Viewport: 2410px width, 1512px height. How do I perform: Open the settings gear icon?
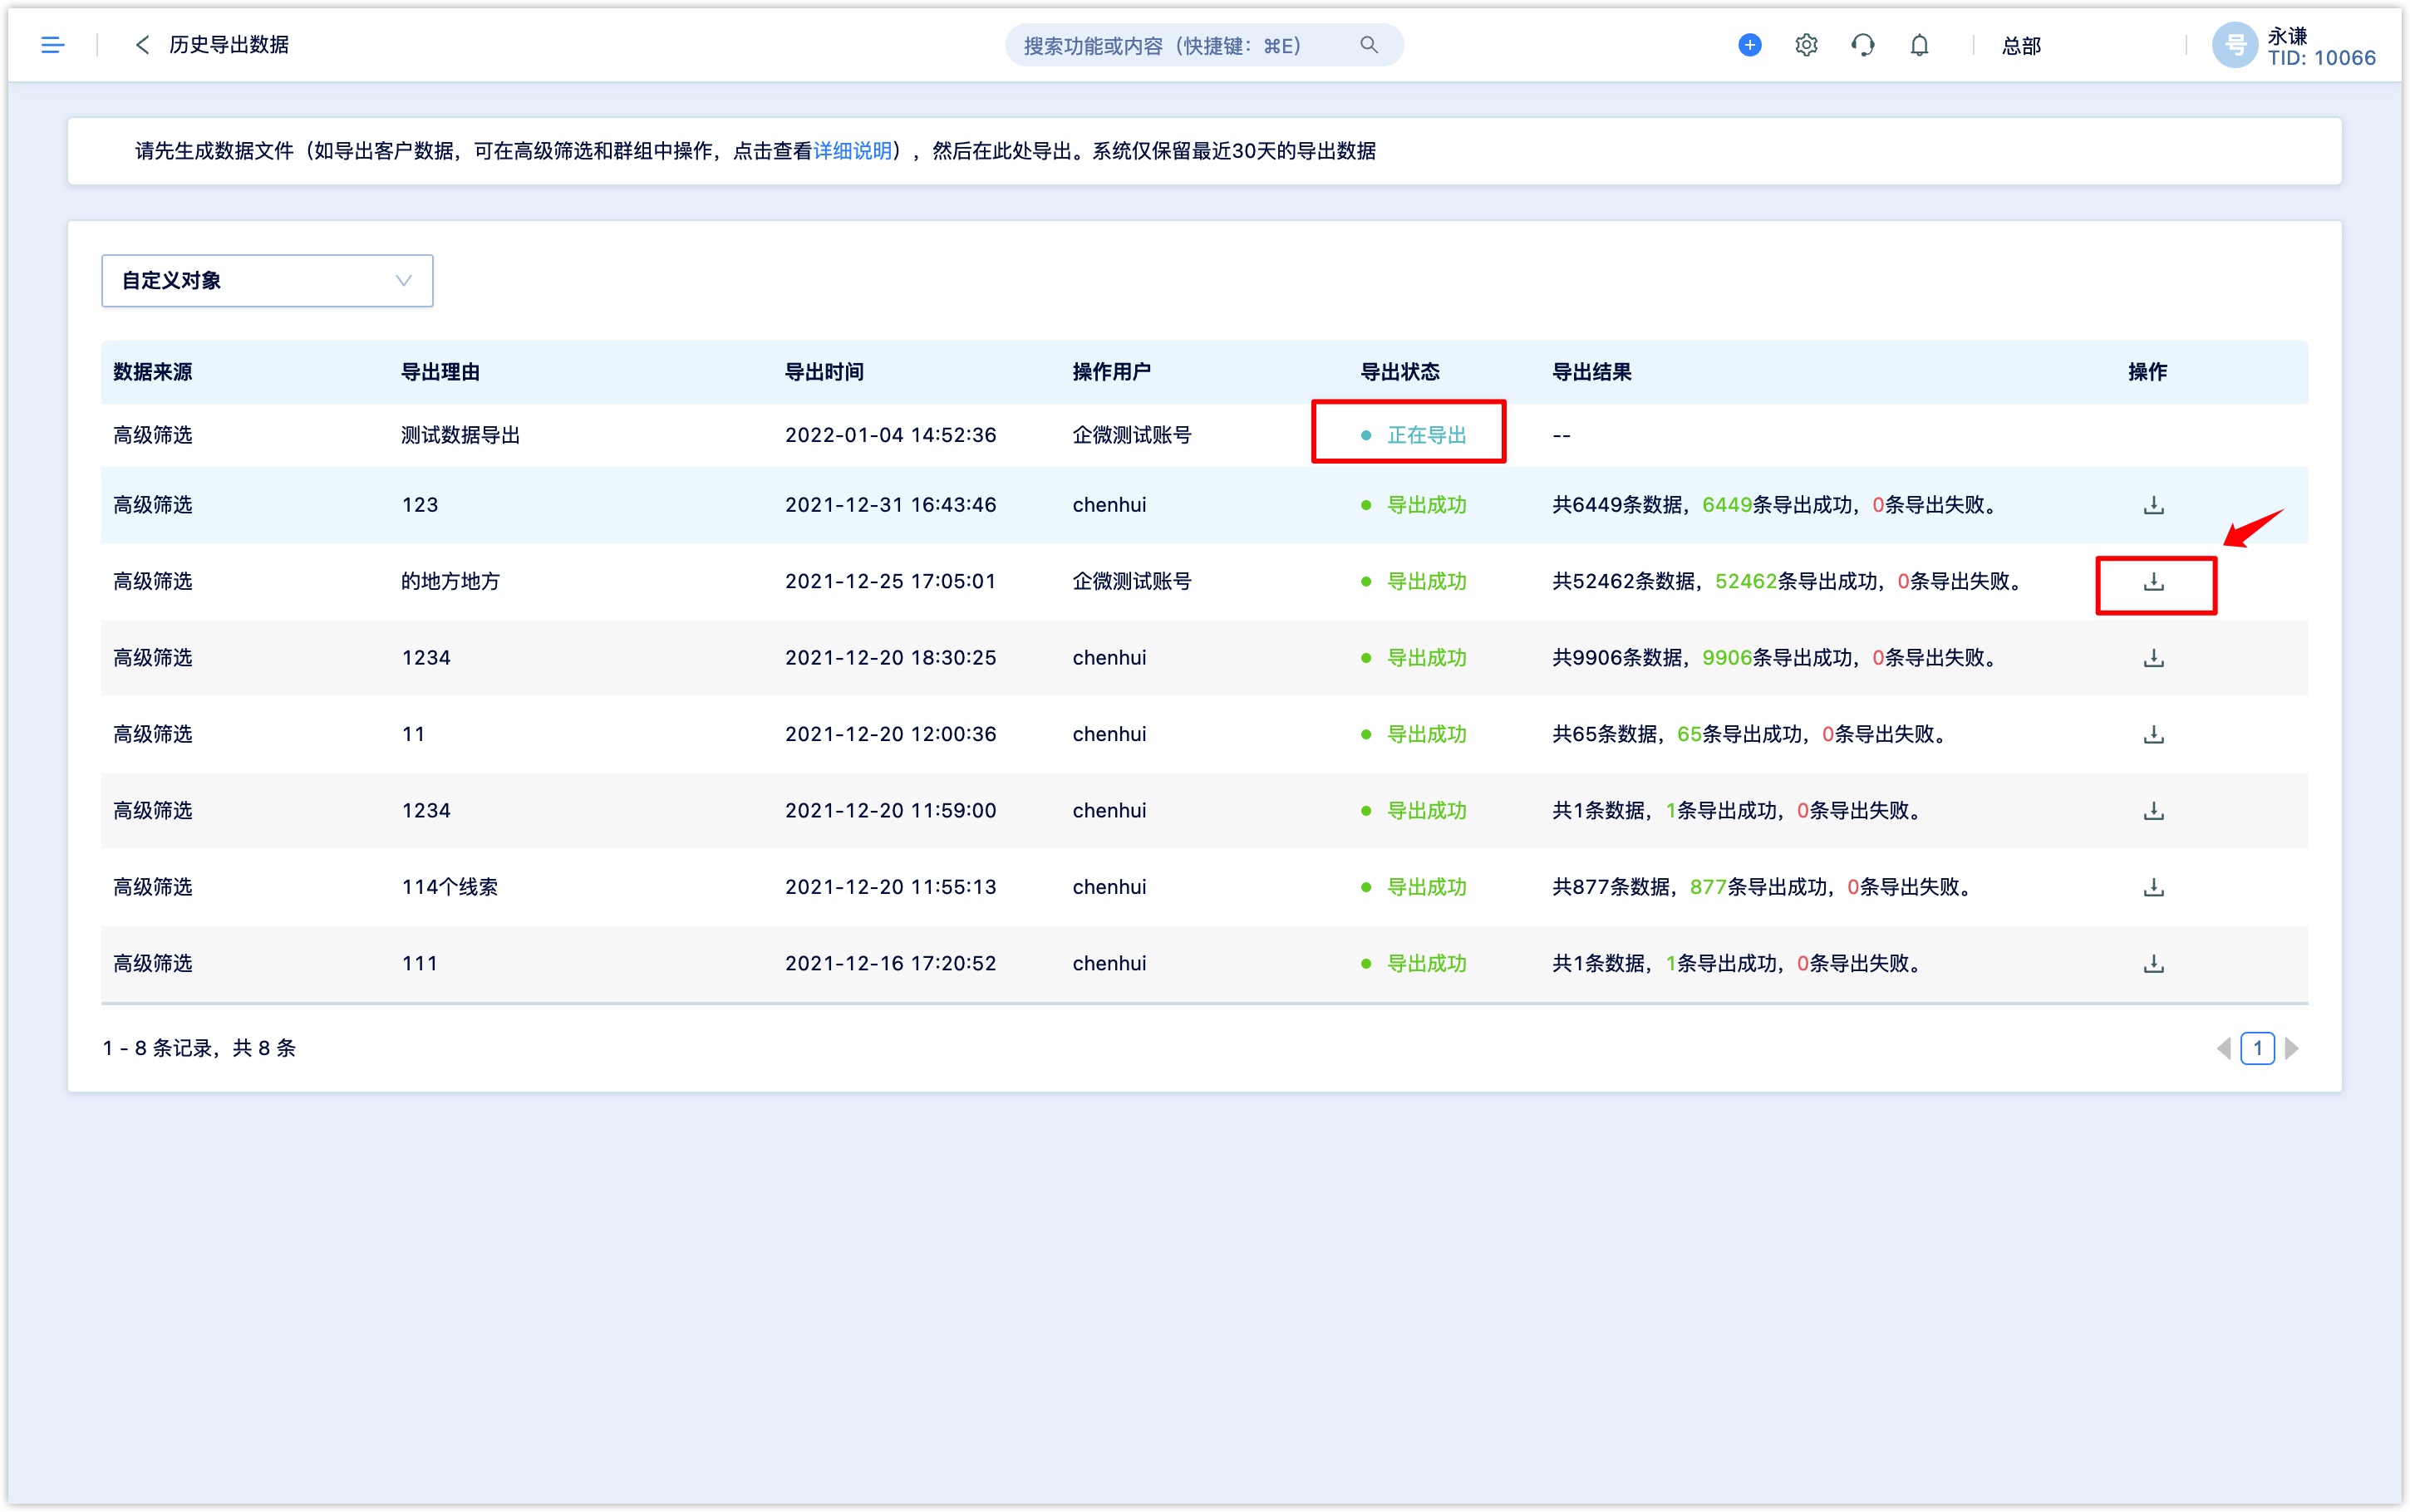coord(1806,45)
